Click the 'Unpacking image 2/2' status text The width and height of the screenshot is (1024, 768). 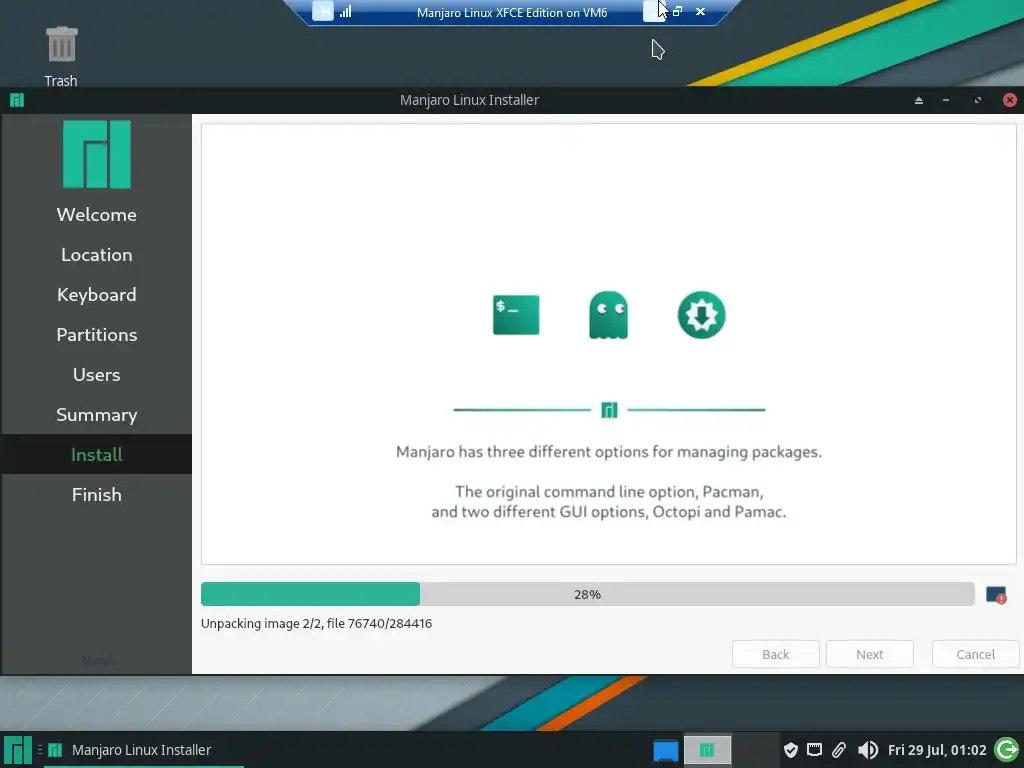pos(316,623)
